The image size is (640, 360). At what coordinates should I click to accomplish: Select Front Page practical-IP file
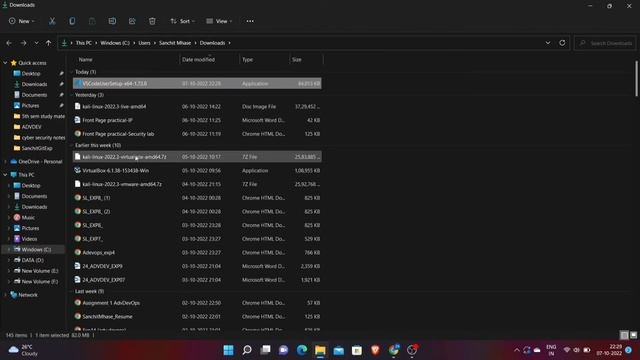[x=197, y=120]
